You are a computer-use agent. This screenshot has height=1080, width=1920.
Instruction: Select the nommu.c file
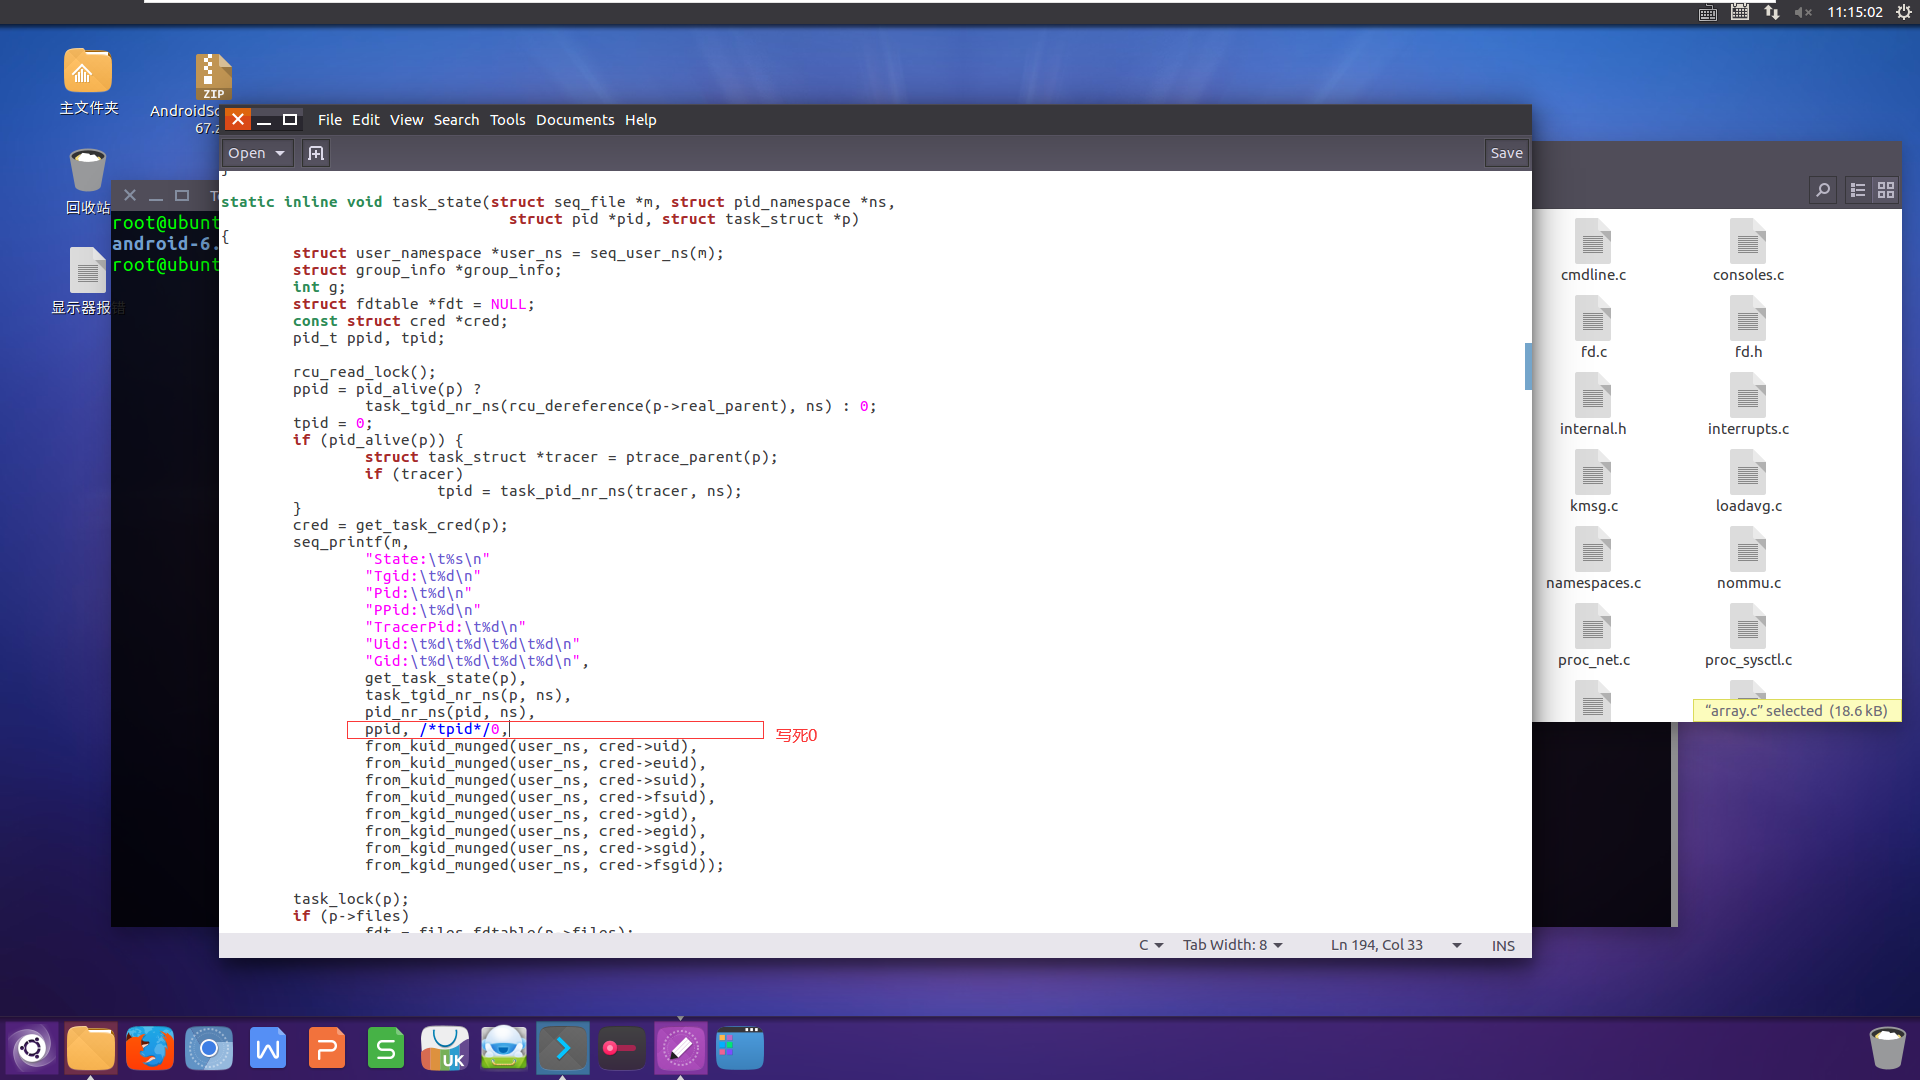[x=1748, y=558]
